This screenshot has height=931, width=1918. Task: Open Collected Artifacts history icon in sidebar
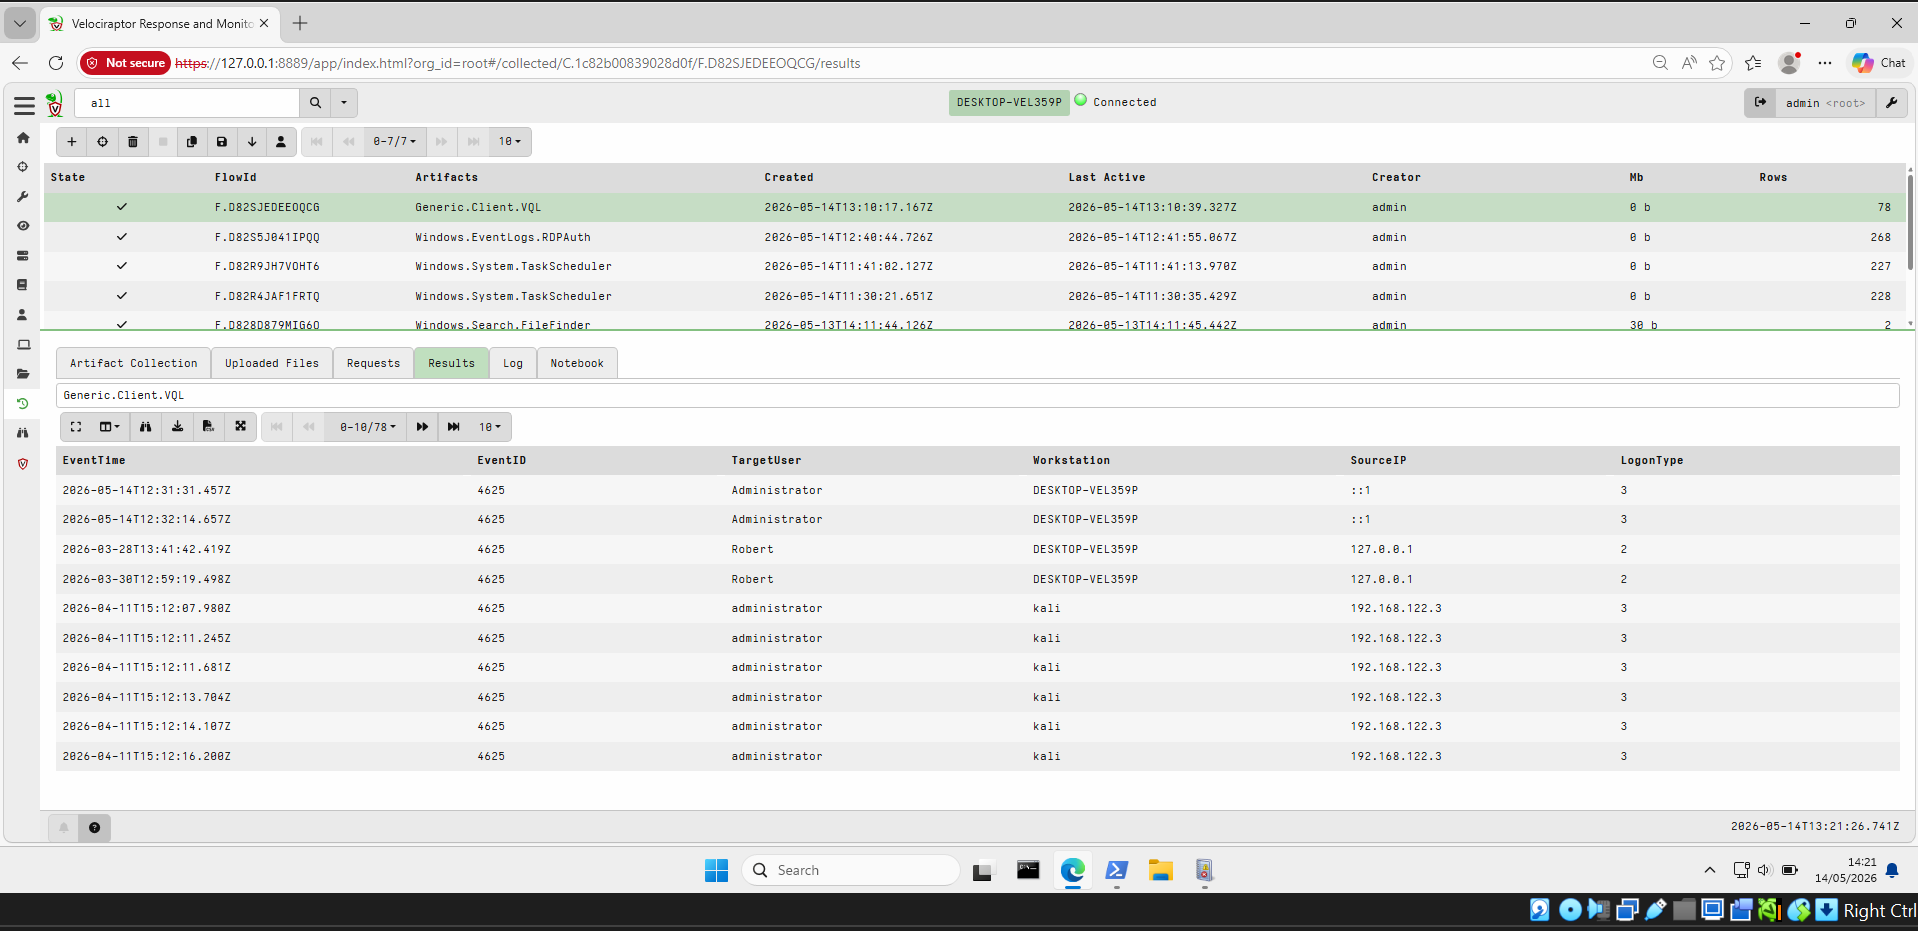coord(23,404)
